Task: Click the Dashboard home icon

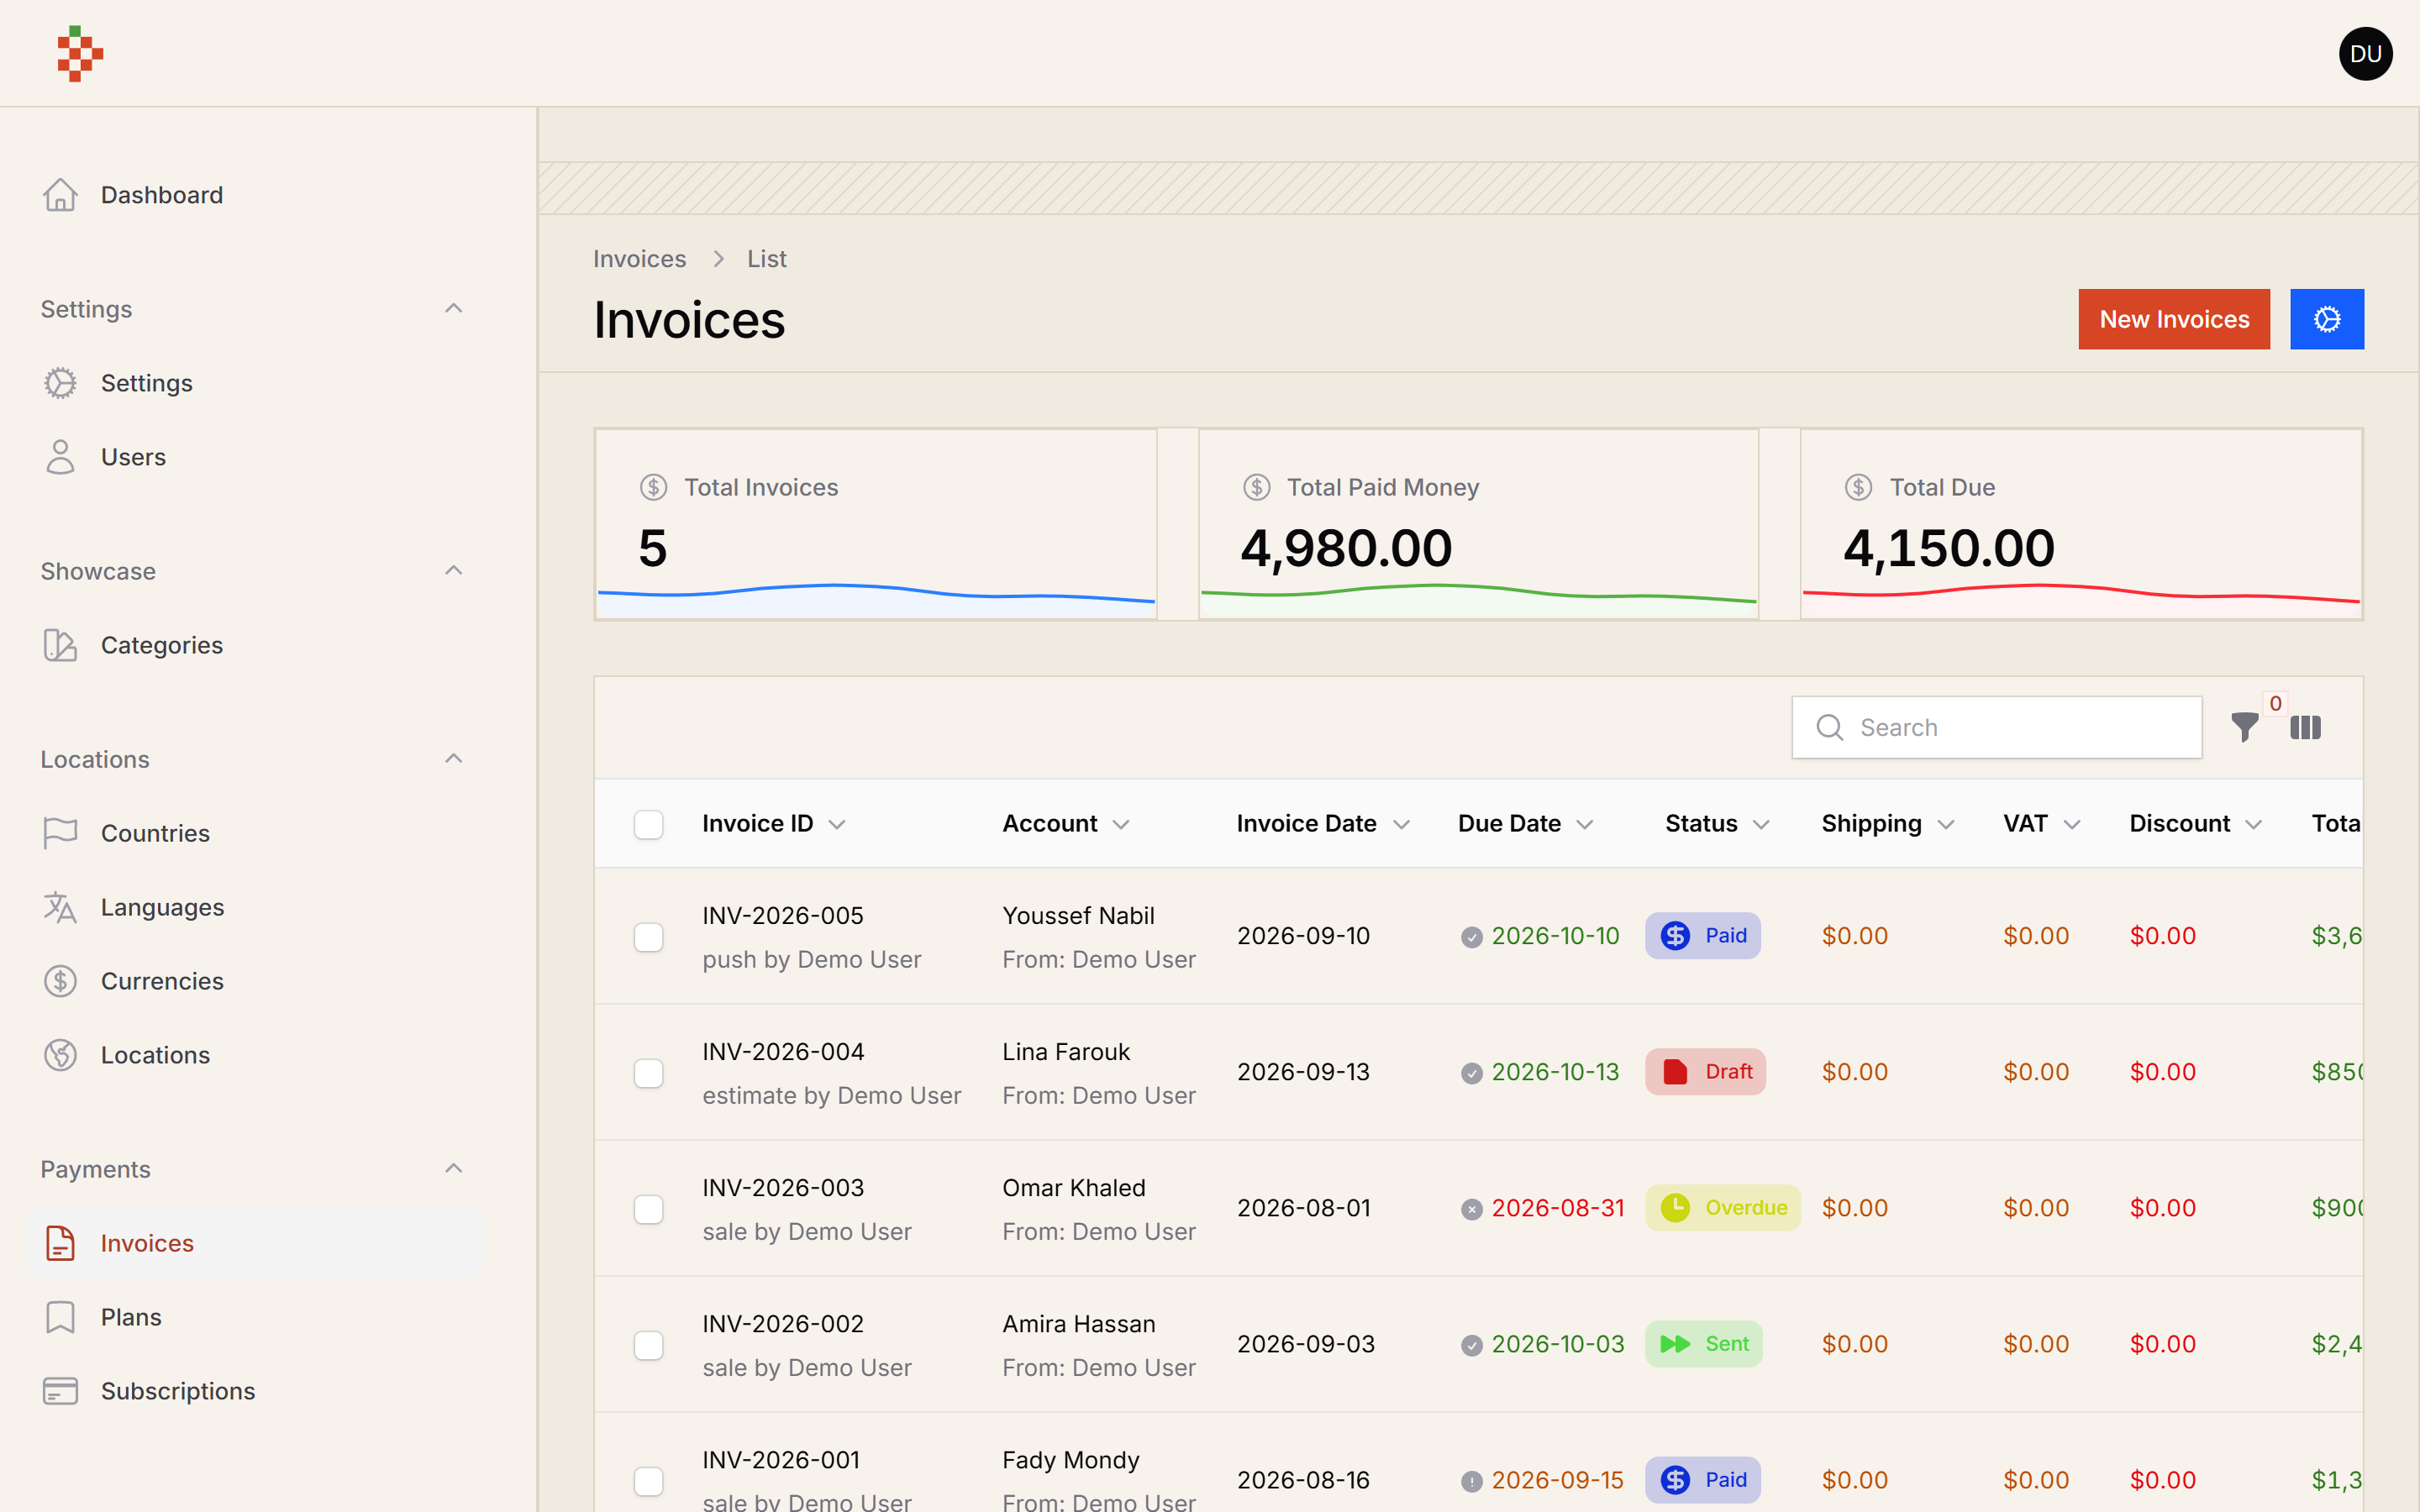Action: pyautogui.click(x=60, y=195)
